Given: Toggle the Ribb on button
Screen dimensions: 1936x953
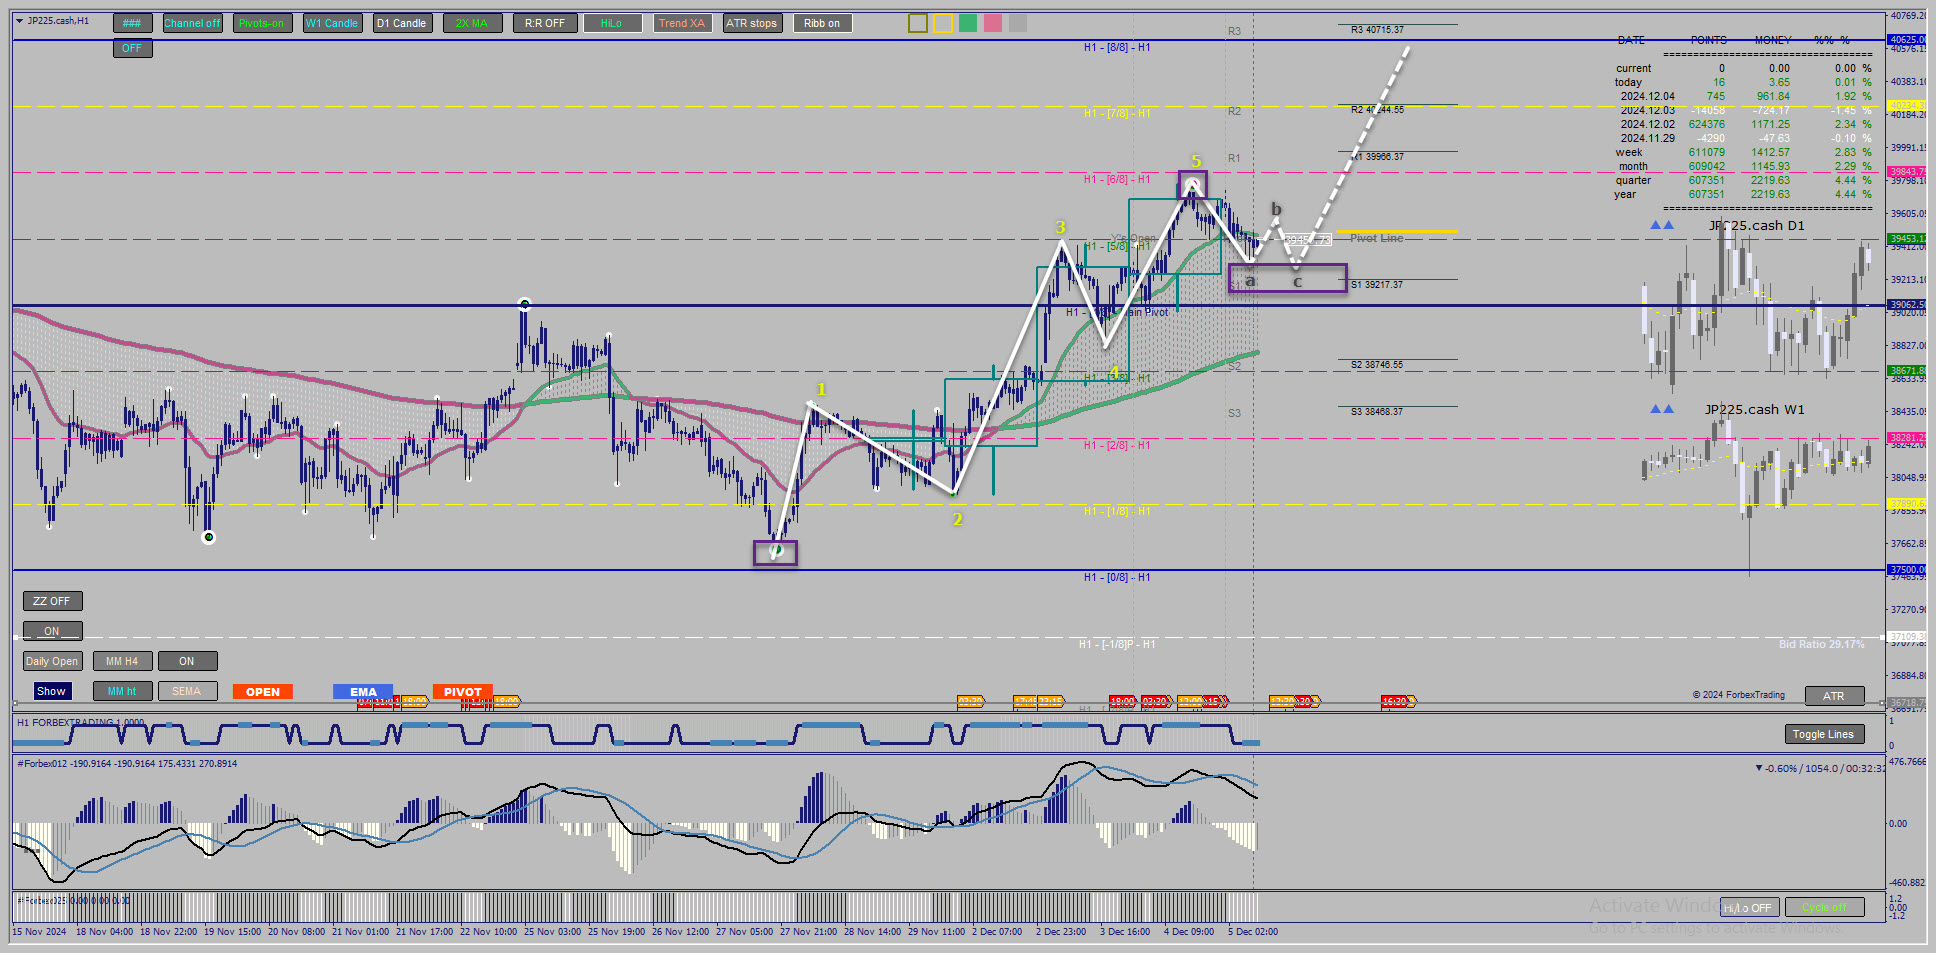Looking at the screenshot, I should [822, 23].
